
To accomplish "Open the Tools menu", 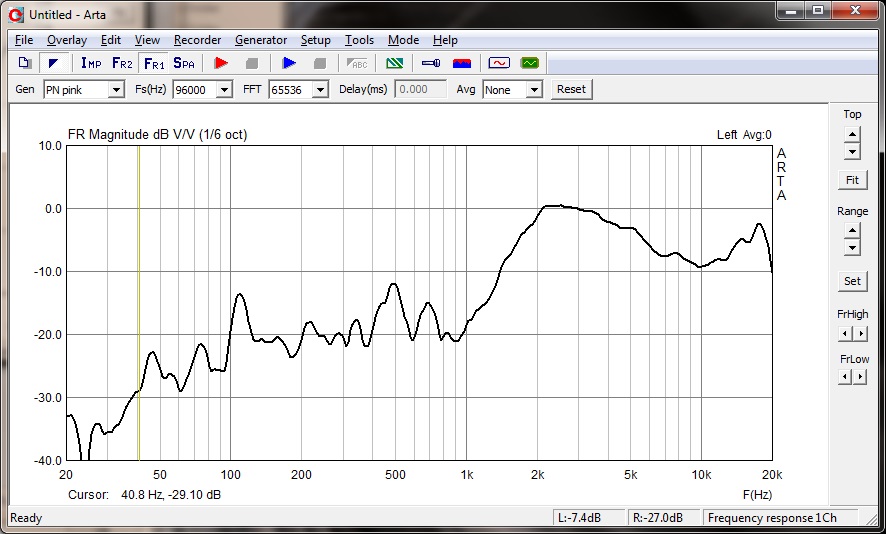I will pos(359,40).
